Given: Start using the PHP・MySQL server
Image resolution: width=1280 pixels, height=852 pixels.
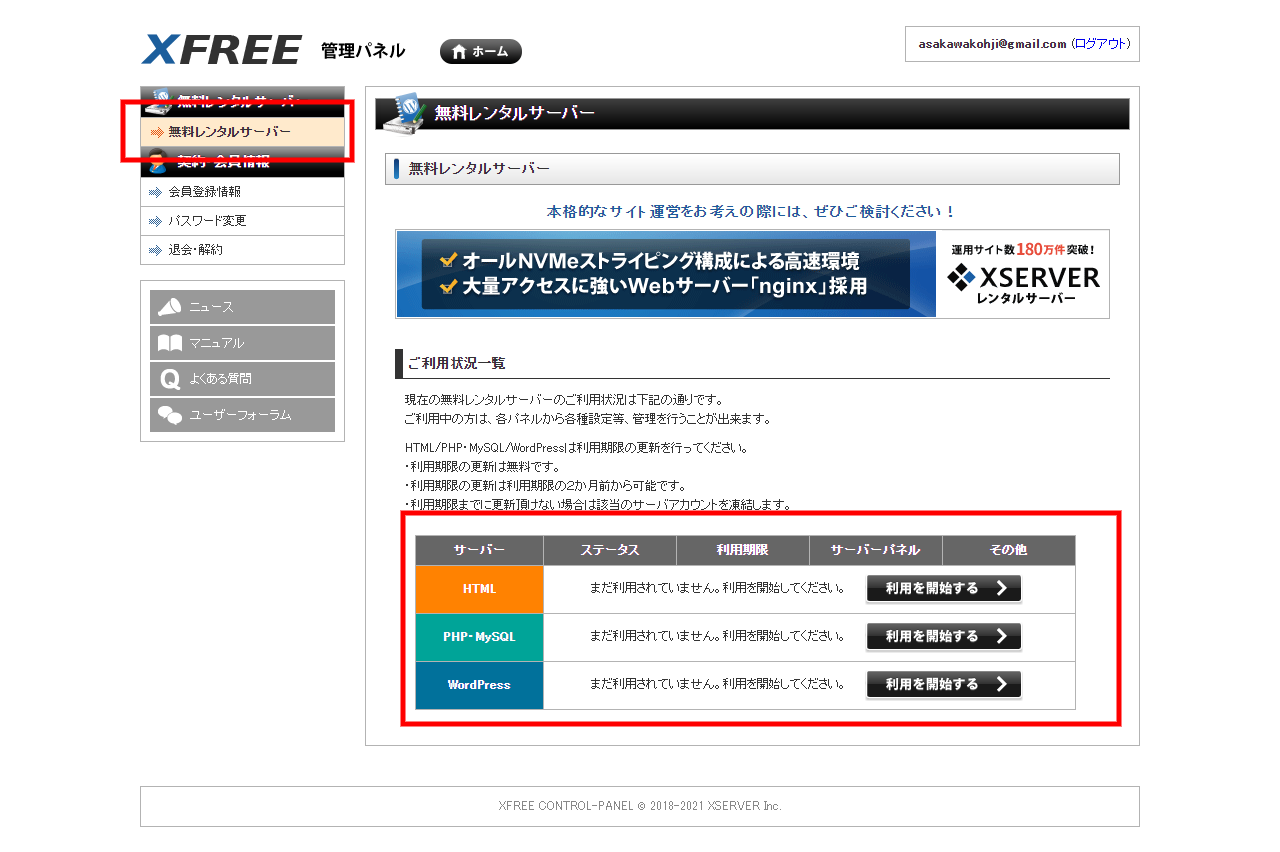Looking at the screenshot, I should (944, 636).
